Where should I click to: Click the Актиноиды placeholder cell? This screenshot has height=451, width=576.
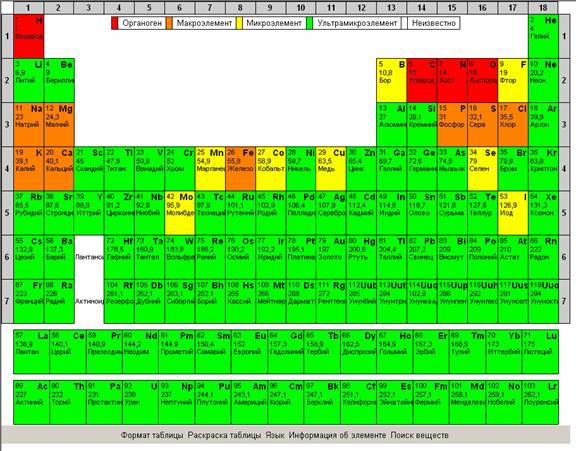pyautogui.click(x=89, y=301)
